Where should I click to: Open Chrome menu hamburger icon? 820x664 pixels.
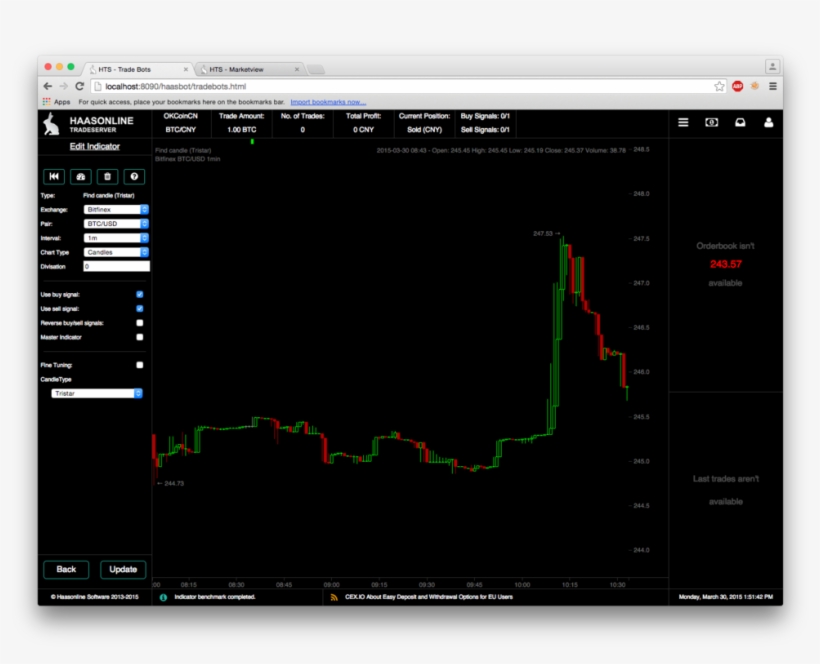point(772,86)
